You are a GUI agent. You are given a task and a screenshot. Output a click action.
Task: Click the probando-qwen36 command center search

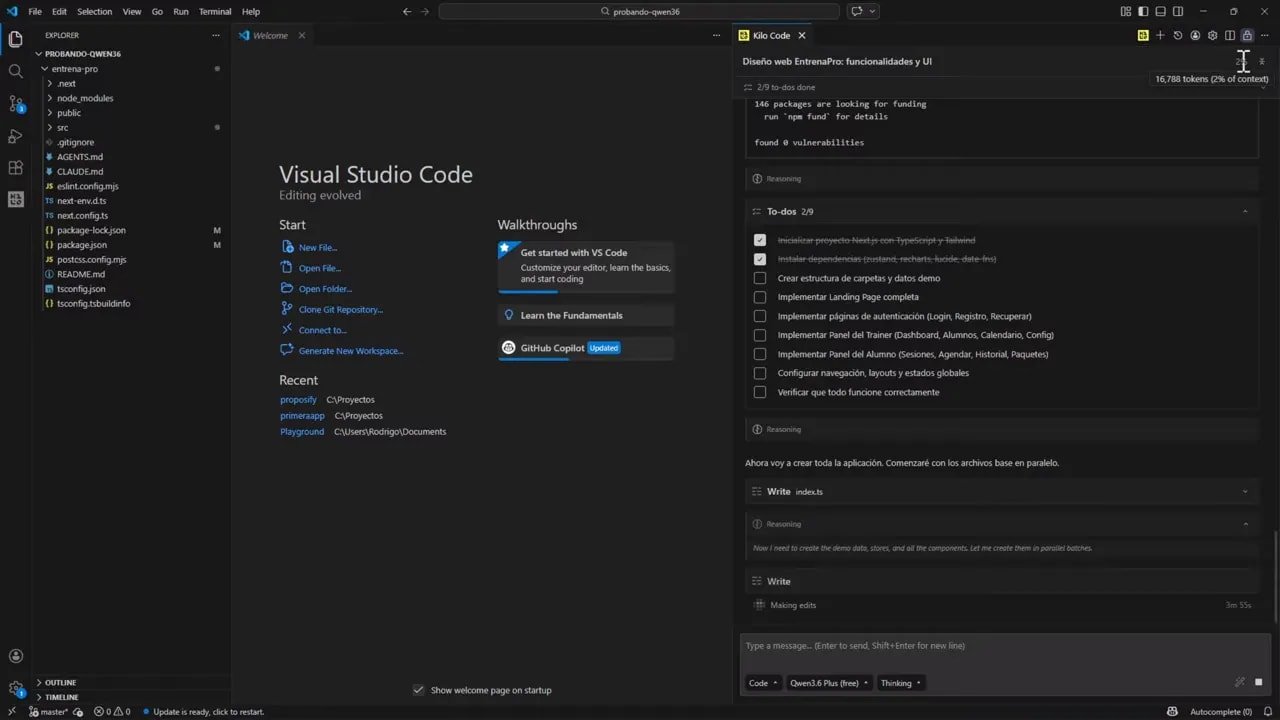pyautogui.click(x=639, y=11)
